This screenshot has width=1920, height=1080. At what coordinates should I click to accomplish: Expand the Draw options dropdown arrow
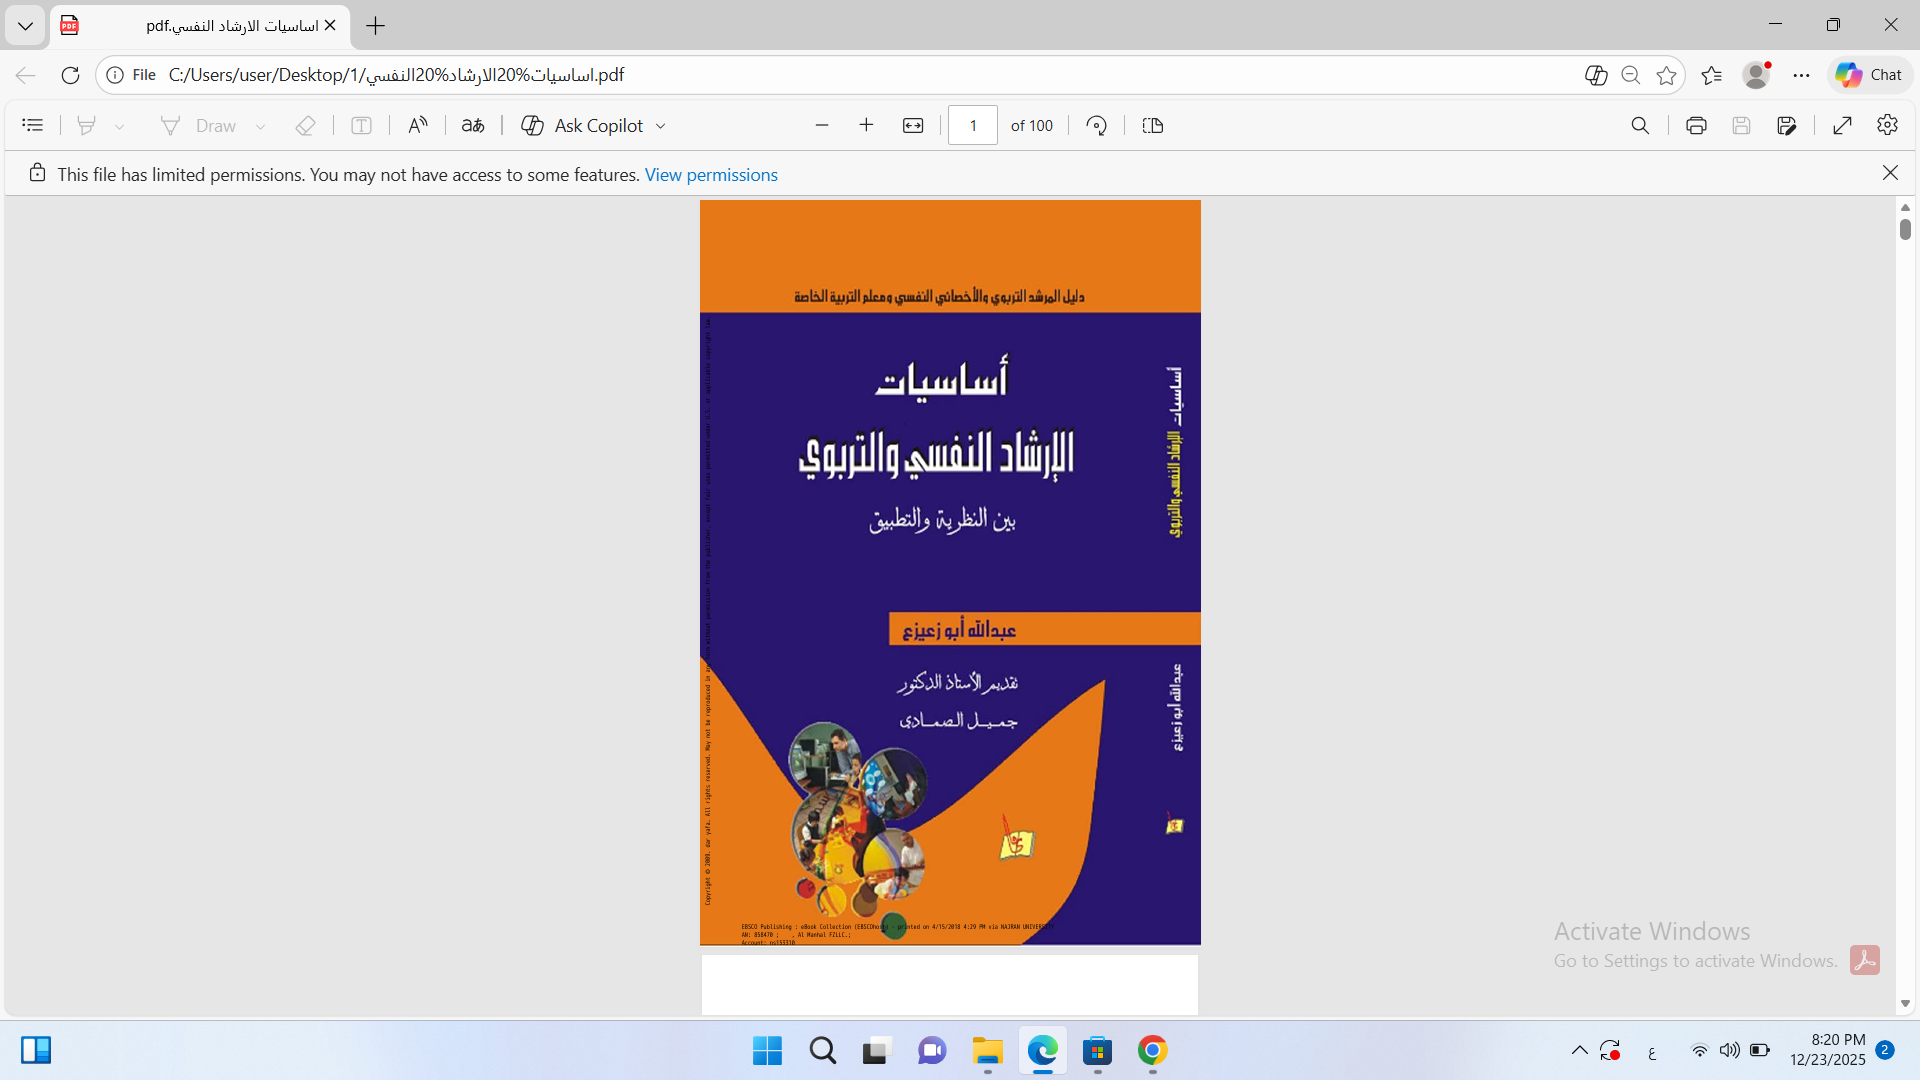pyautogui.click(x=260, y=126)
